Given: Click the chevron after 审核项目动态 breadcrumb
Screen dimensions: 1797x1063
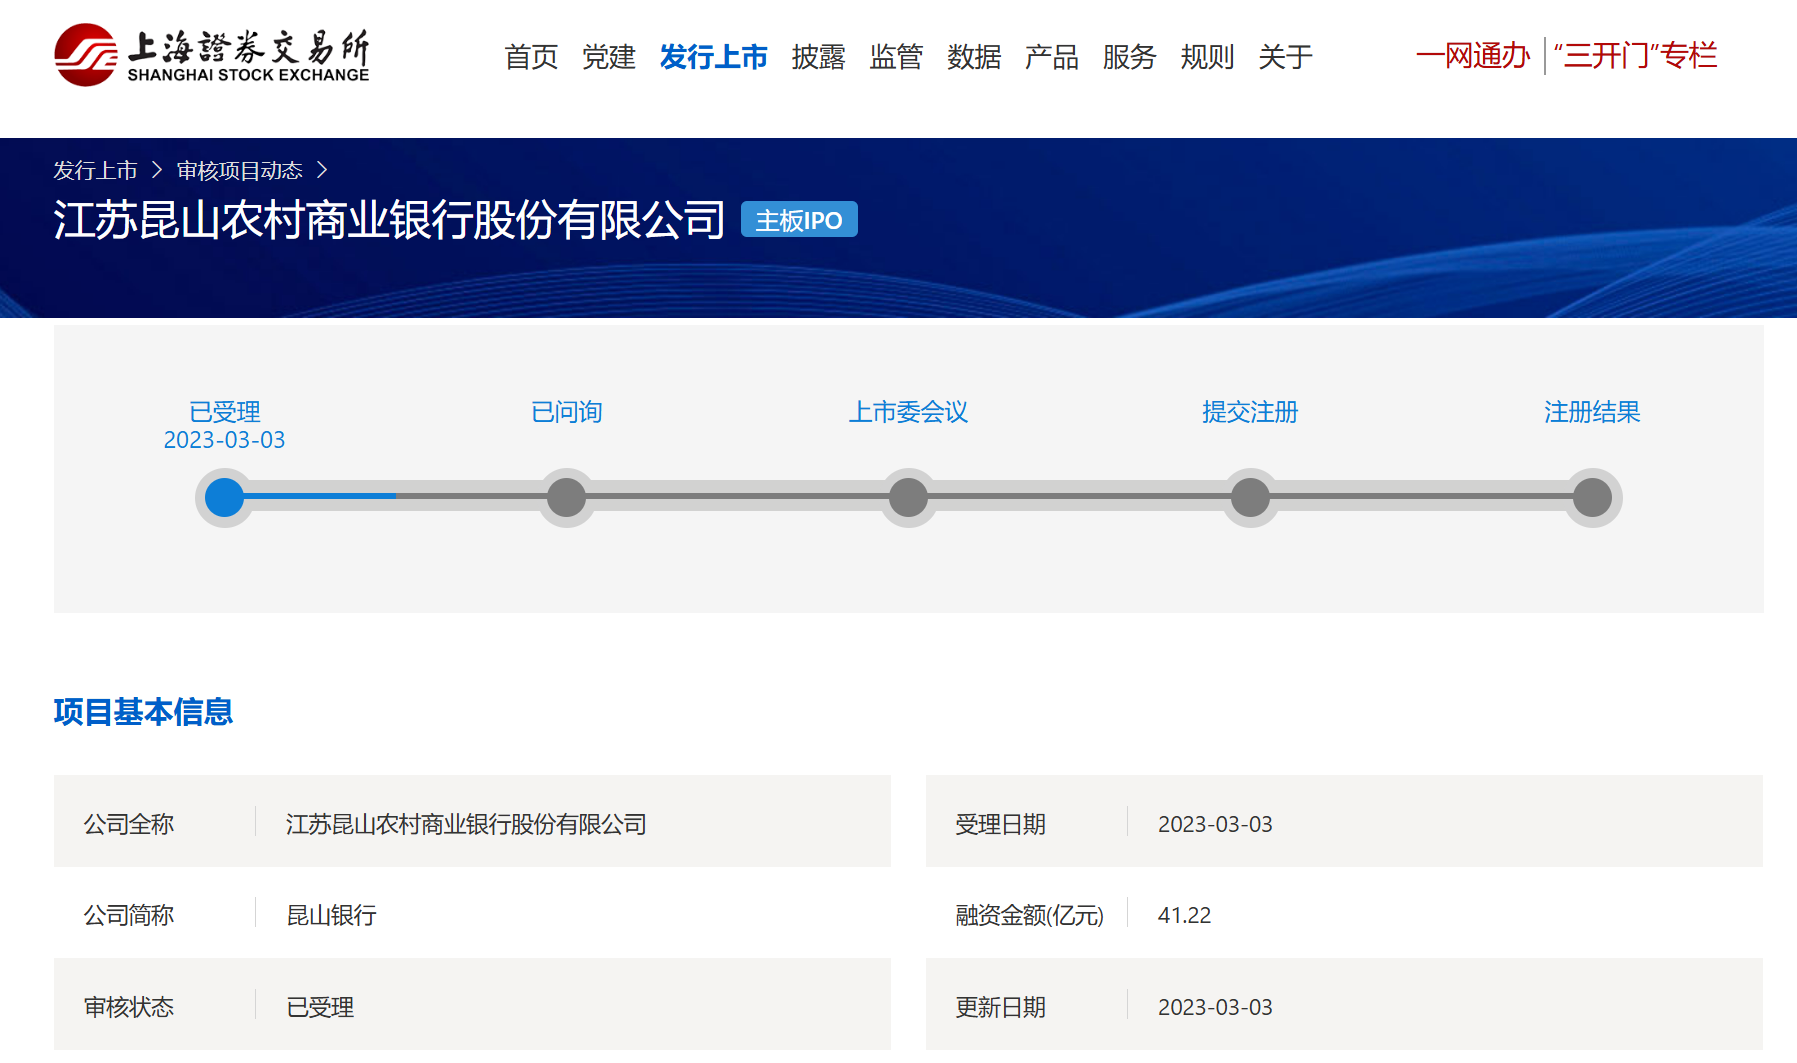Looking at the screenshot, I should 322,171.
